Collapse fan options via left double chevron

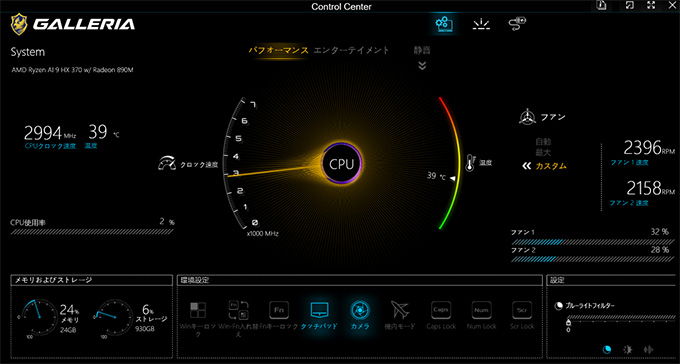click(x=527, y=166)
